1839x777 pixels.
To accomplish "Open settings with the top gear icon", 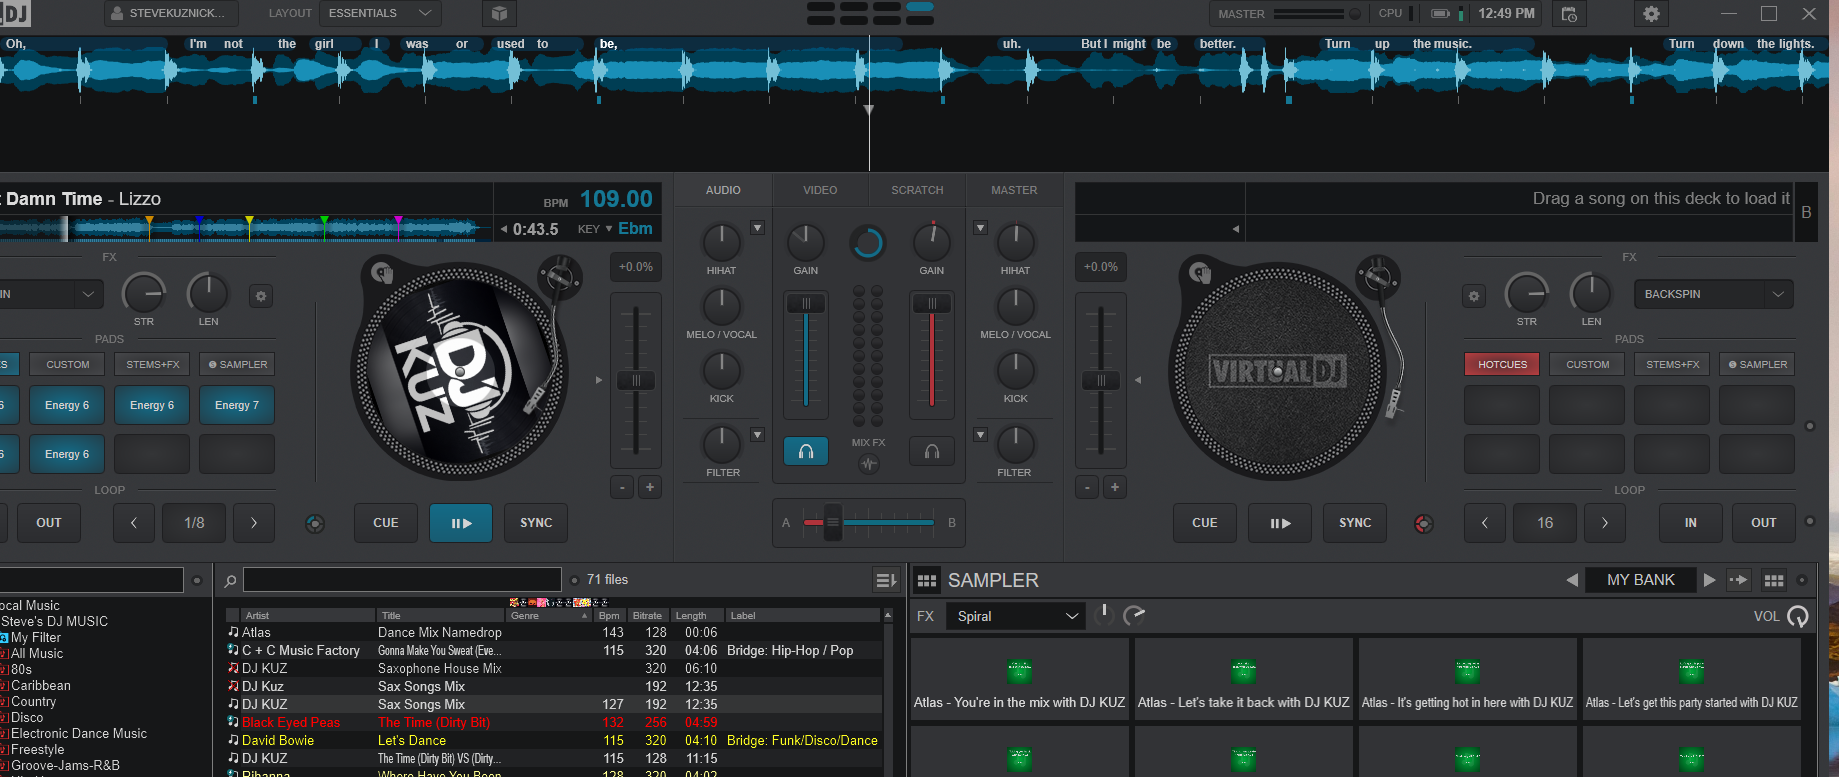I will pos(1651,14).
